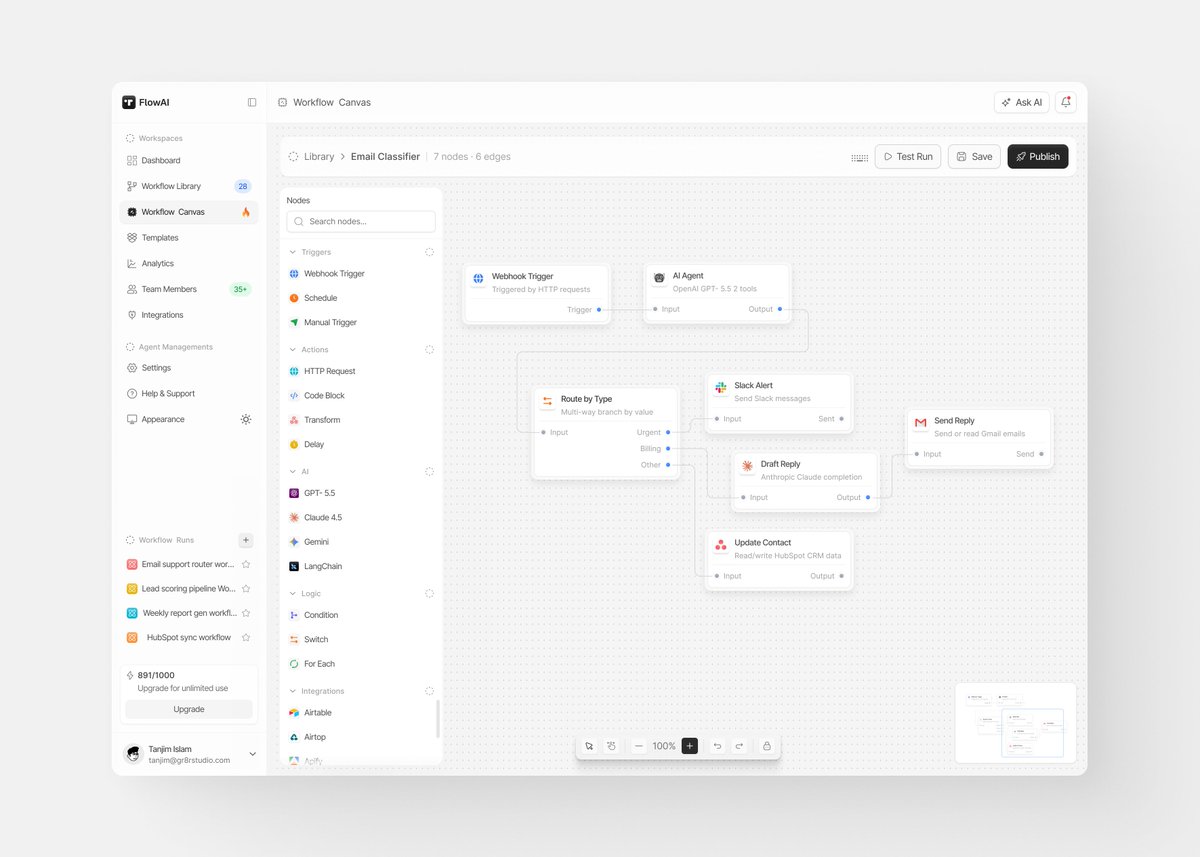Collapse the Triggers section

pos(293,252)
